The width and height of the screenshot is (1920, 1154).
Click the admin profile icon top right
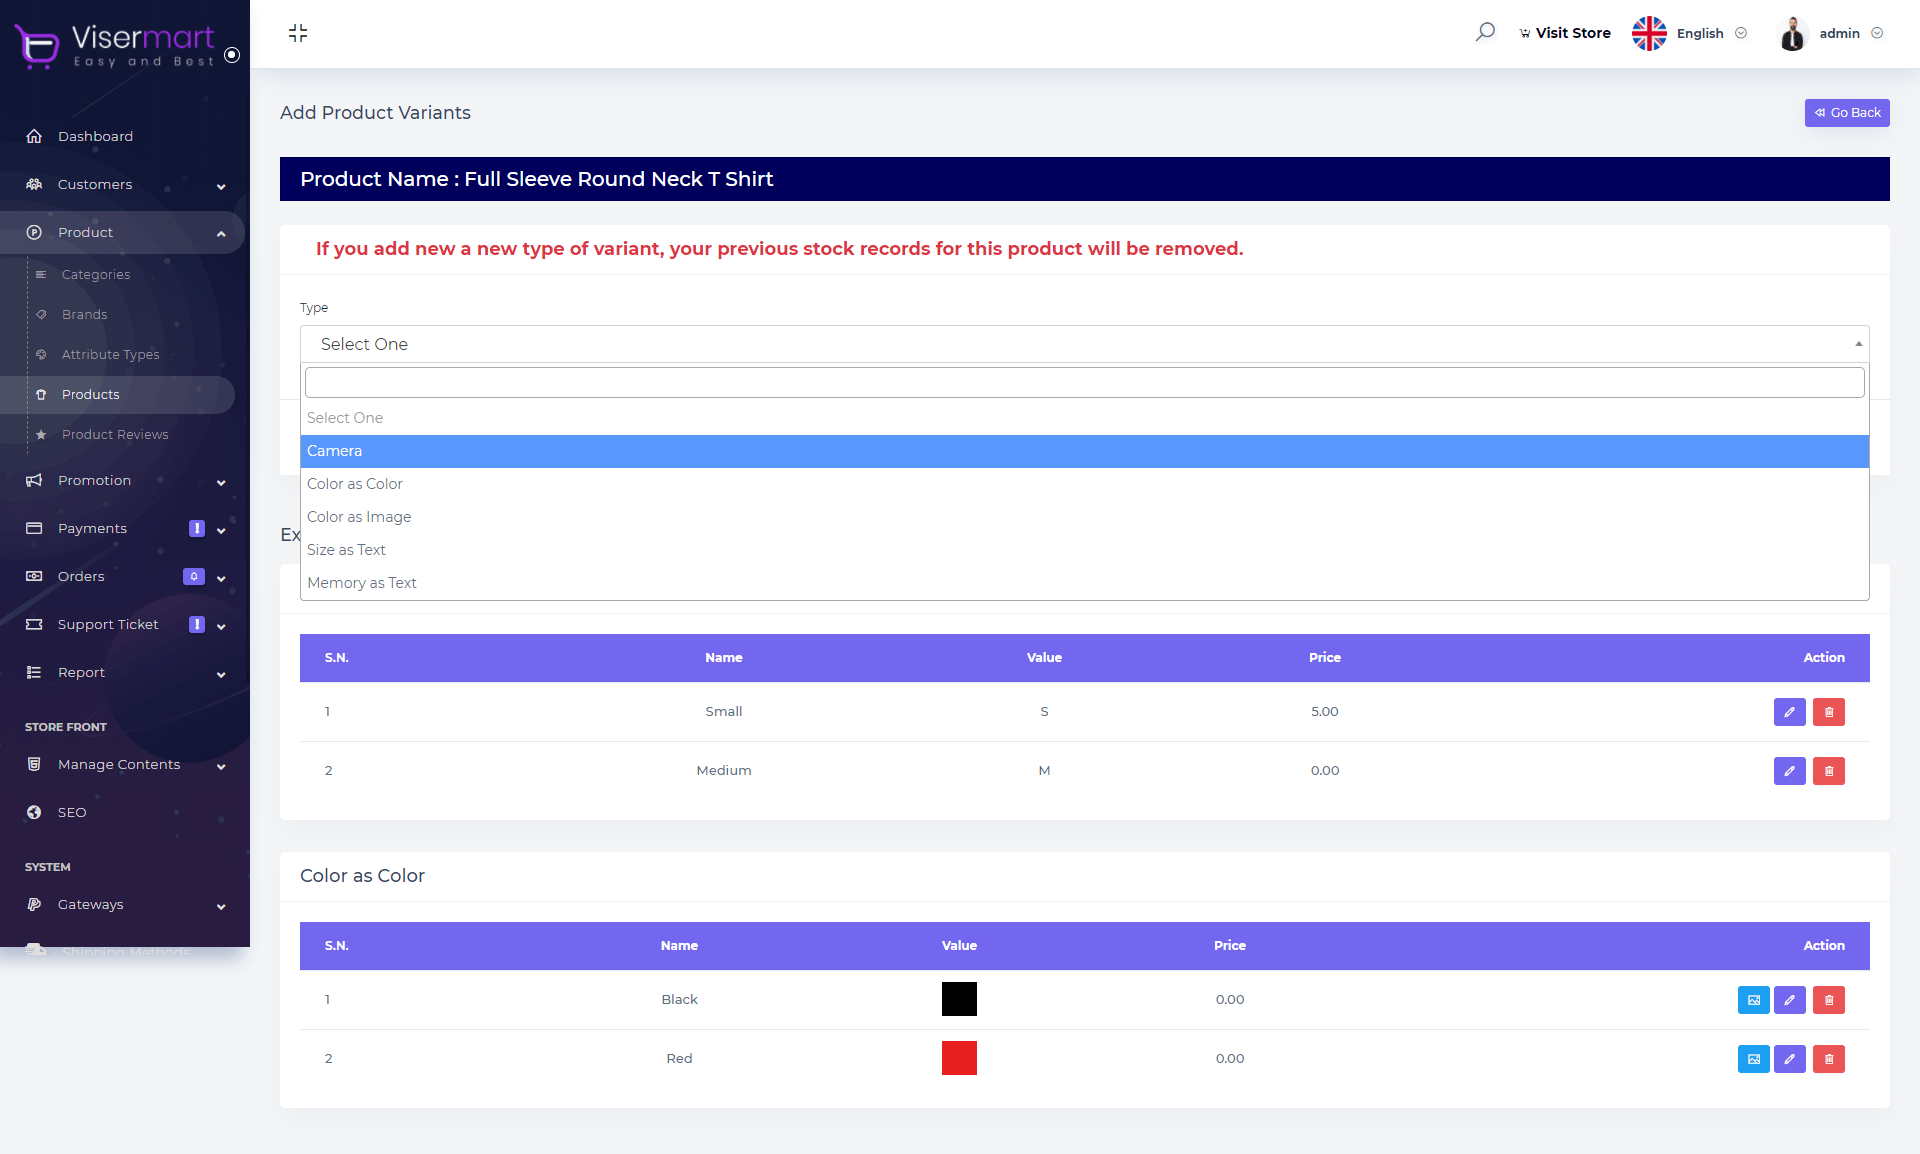pyautogui.click(x=1792, y=33)
